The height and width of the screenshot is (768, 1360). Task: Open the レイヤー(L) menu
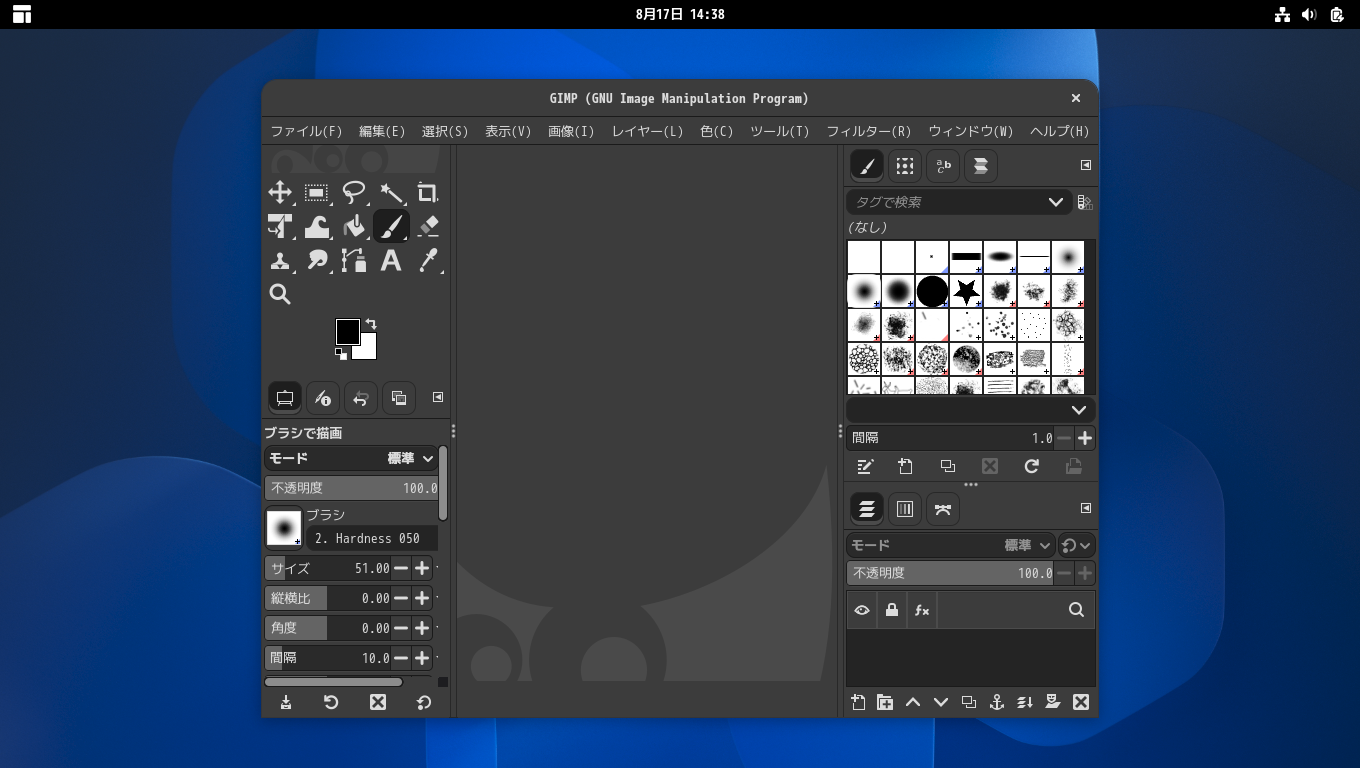click(x=647, y=131)
